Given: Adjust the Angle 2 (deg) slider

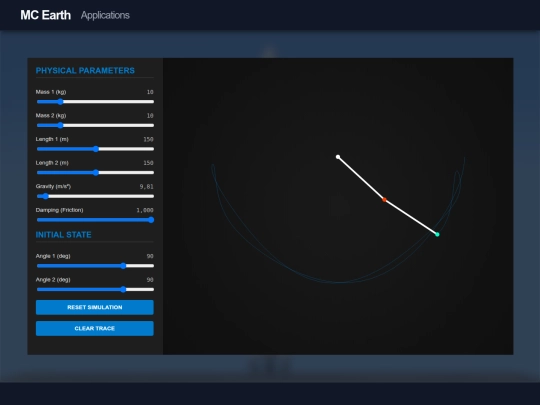Looking at the screenshot, I should click(x=95, y=290).
